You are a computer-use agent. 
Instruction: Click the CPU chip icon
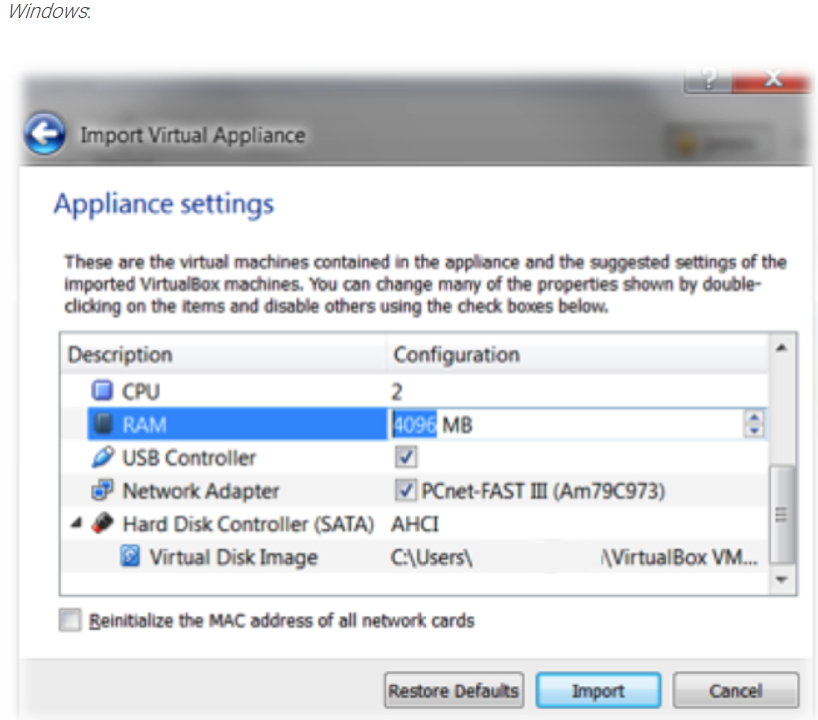[103, 391]
